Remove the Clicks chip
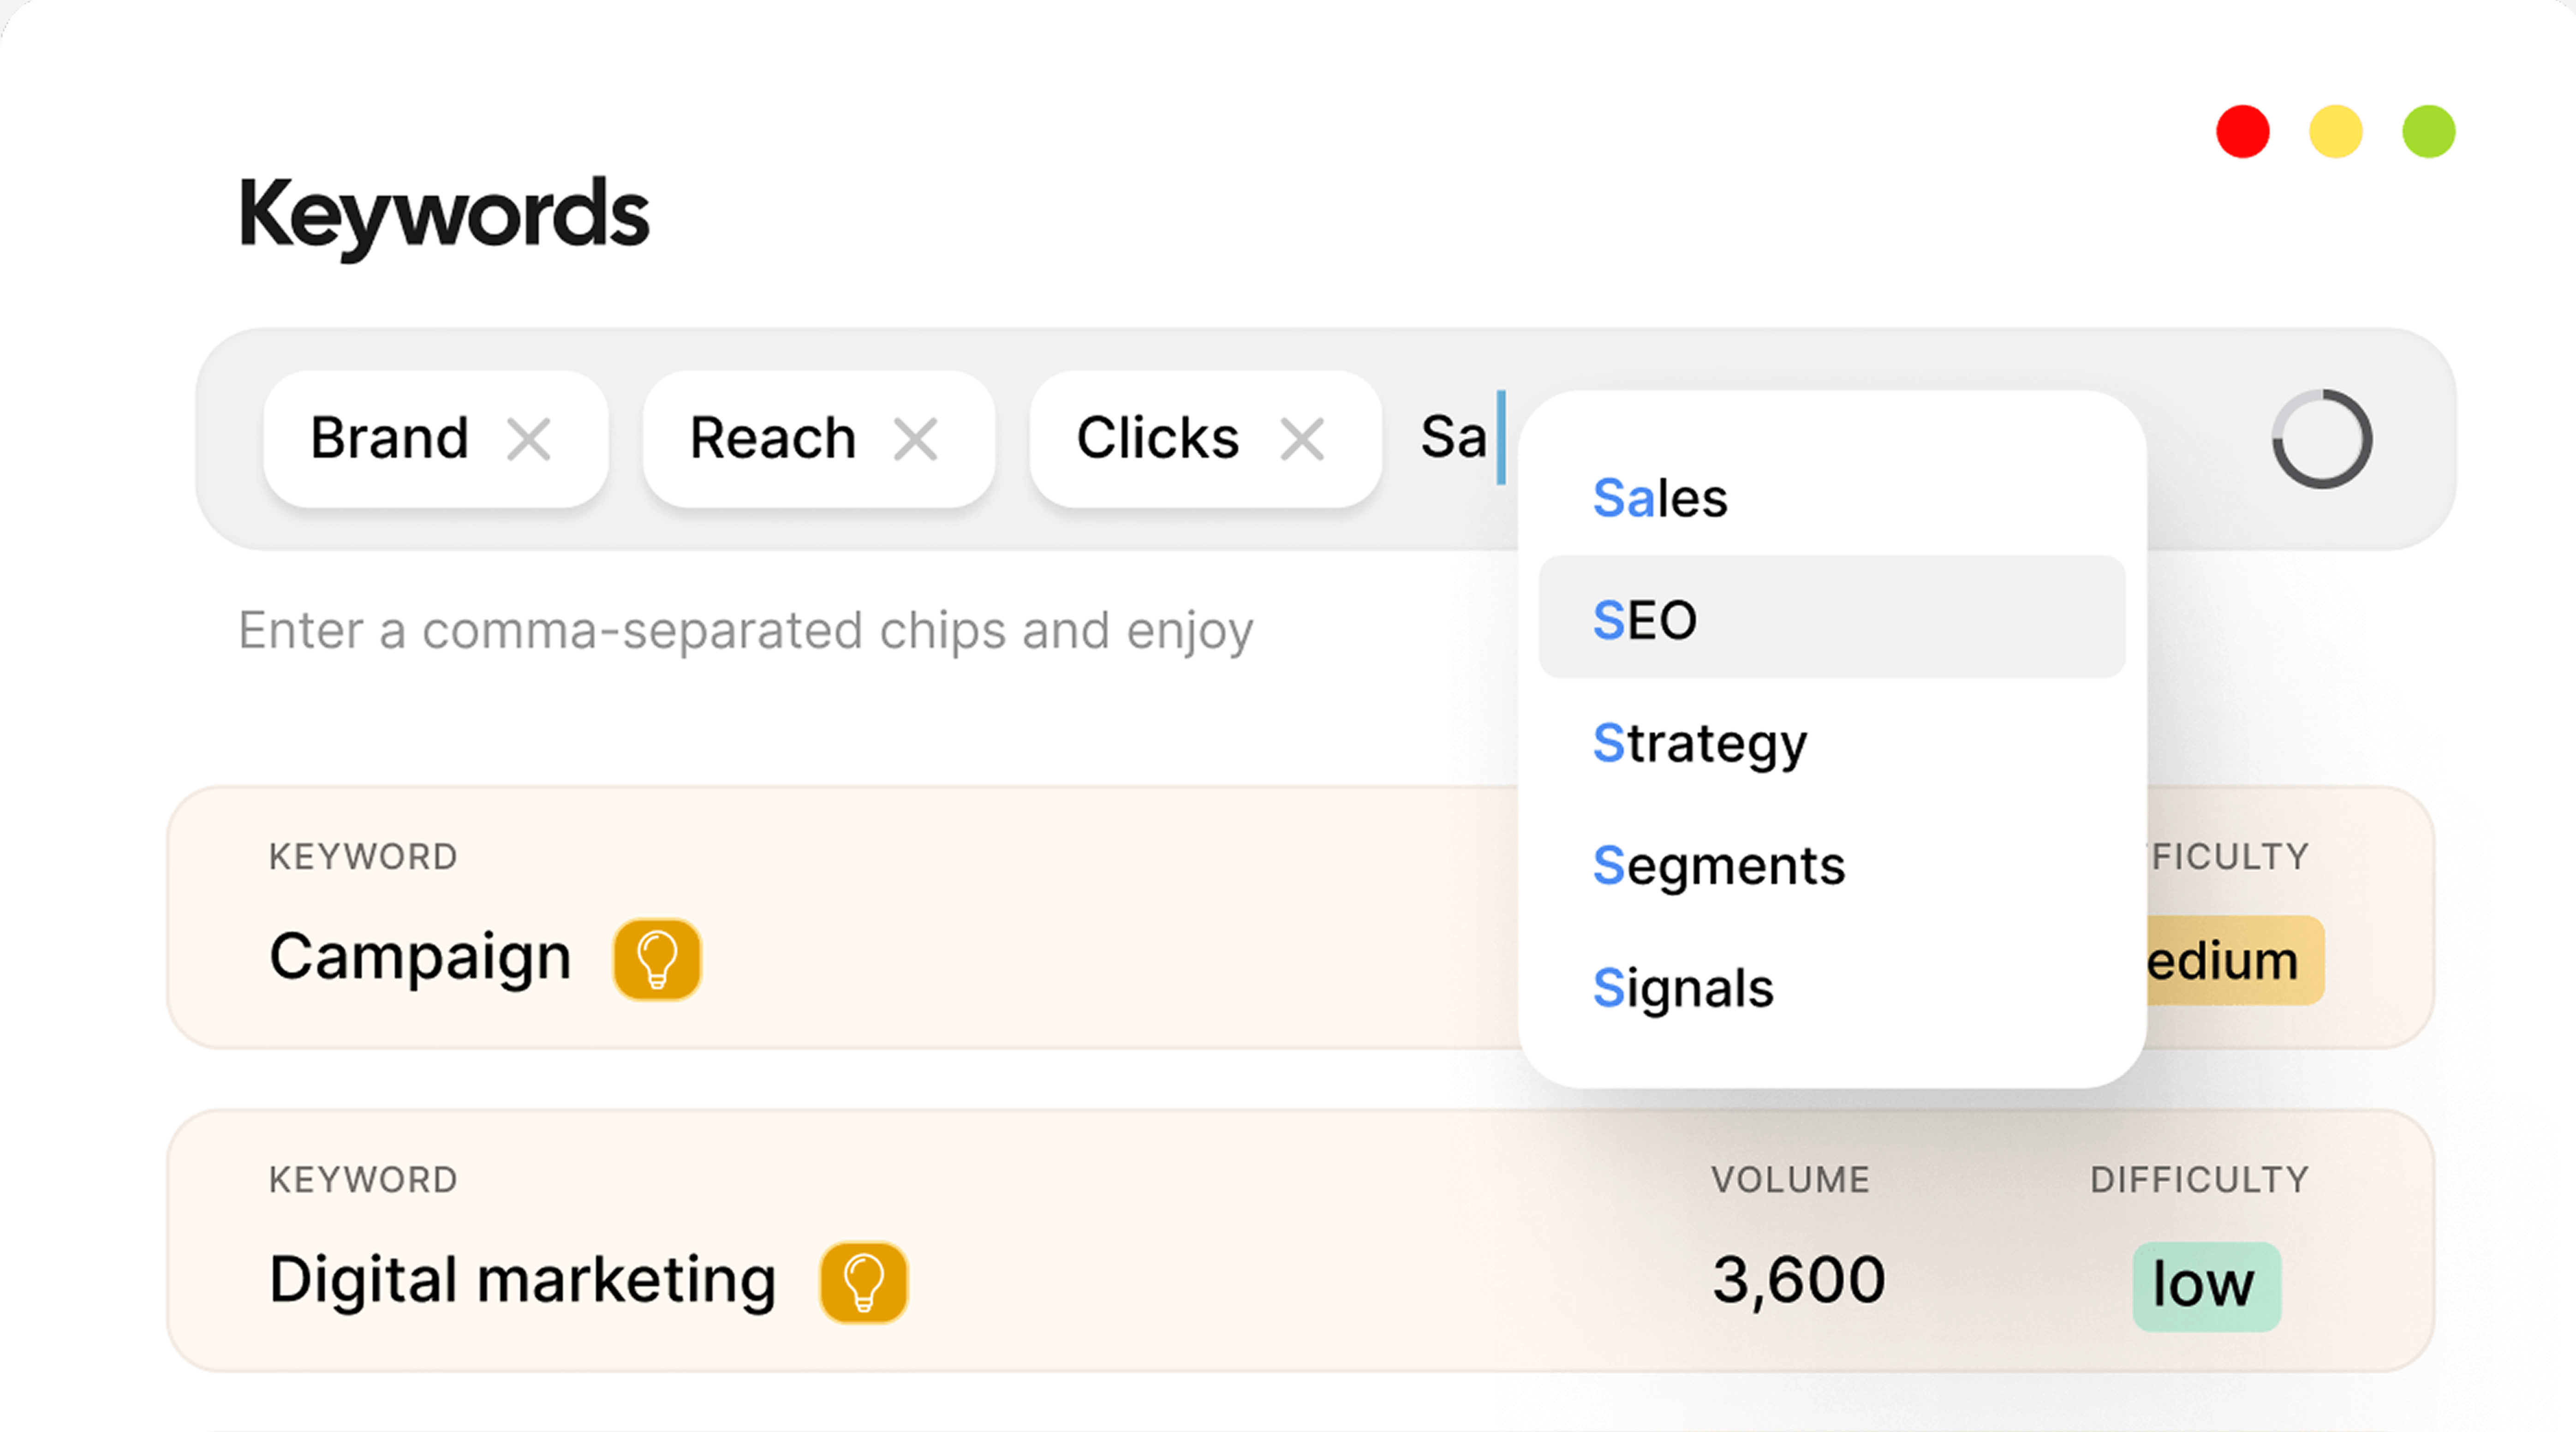This screenshot has height=1432, width=2576. pos(1302,439)
